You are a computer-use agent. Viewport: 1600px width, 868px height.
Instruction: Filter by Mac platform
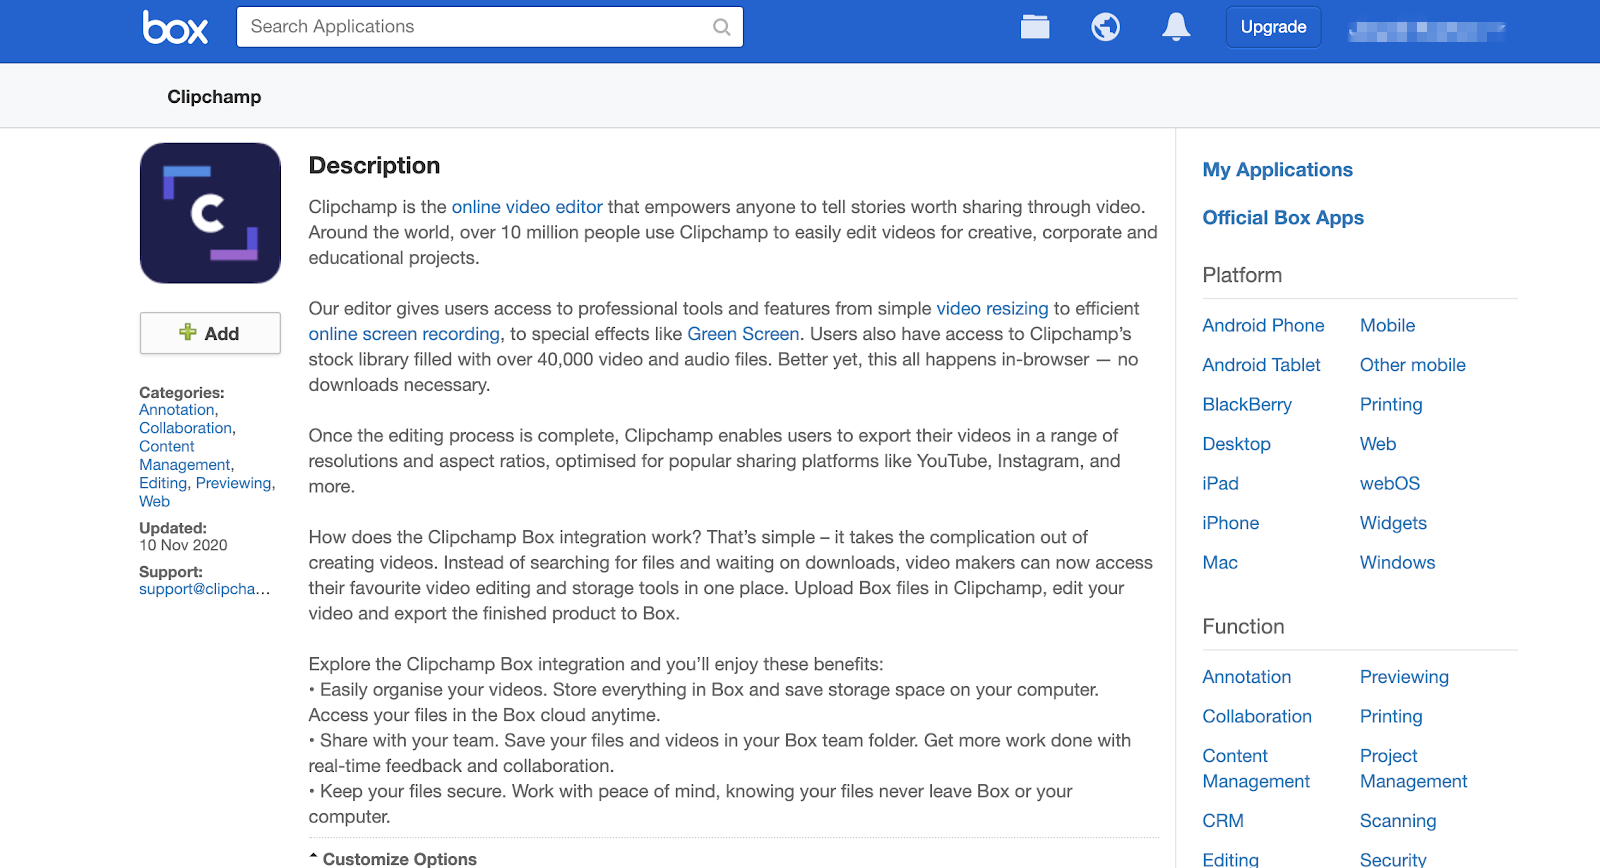click(x=1220, y=562)
